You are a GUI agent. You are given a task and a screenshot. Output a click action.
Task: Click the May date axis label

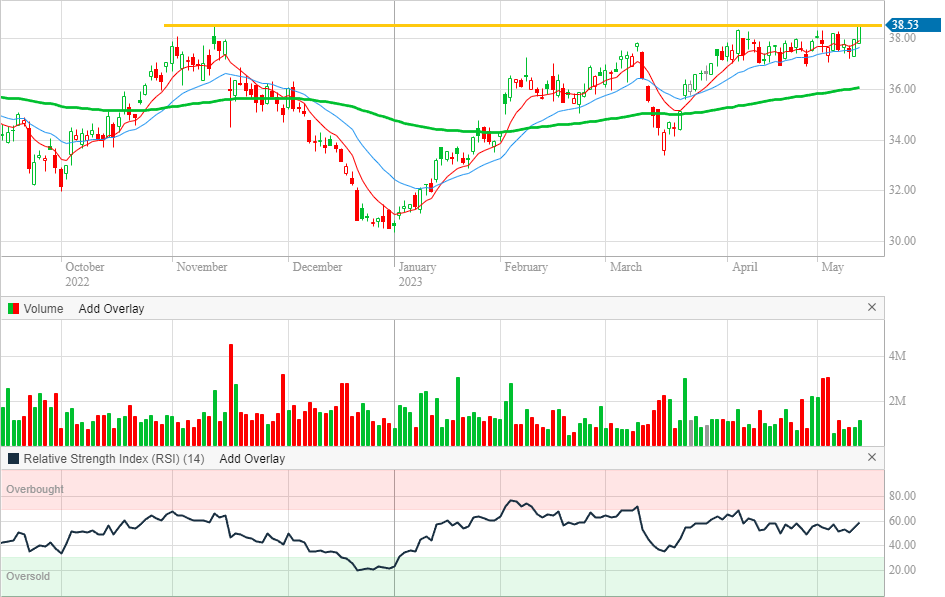[x=832, y=267]
